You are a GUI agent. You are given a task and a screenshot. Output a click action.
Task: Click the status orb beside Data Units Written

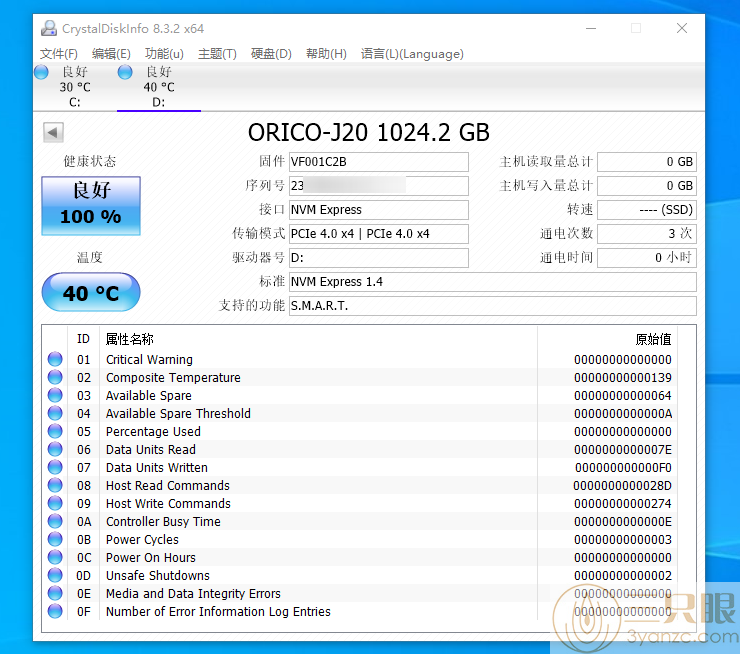tap(55, 467)
